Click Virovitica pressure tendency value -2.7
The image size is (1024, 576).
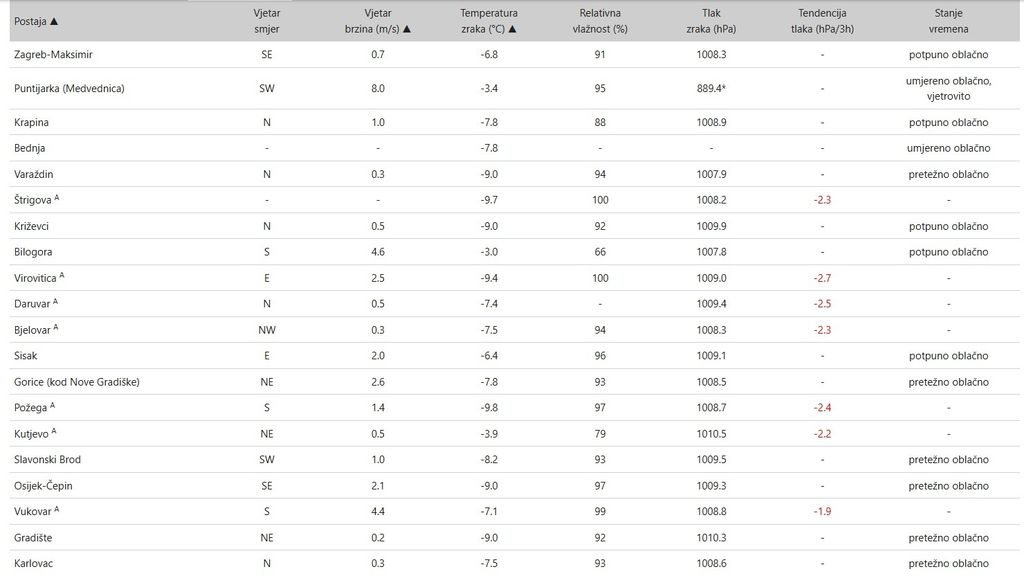pos(822,278)
